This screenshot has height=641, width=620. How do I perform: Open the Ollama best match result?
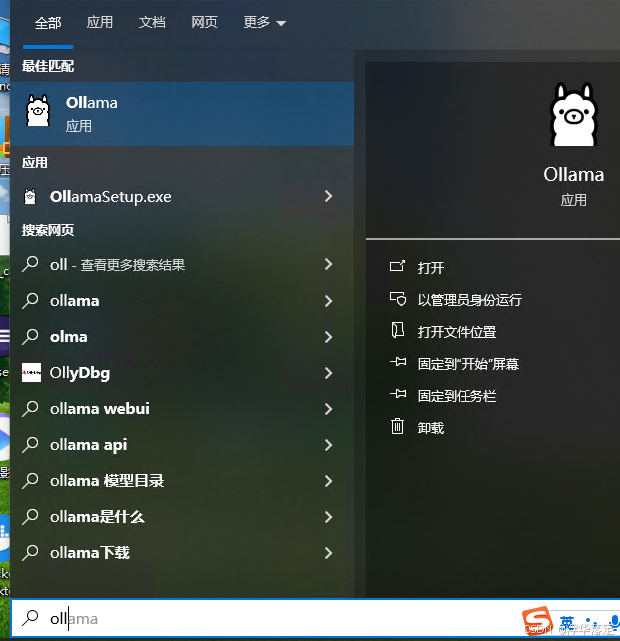[182, 114]
